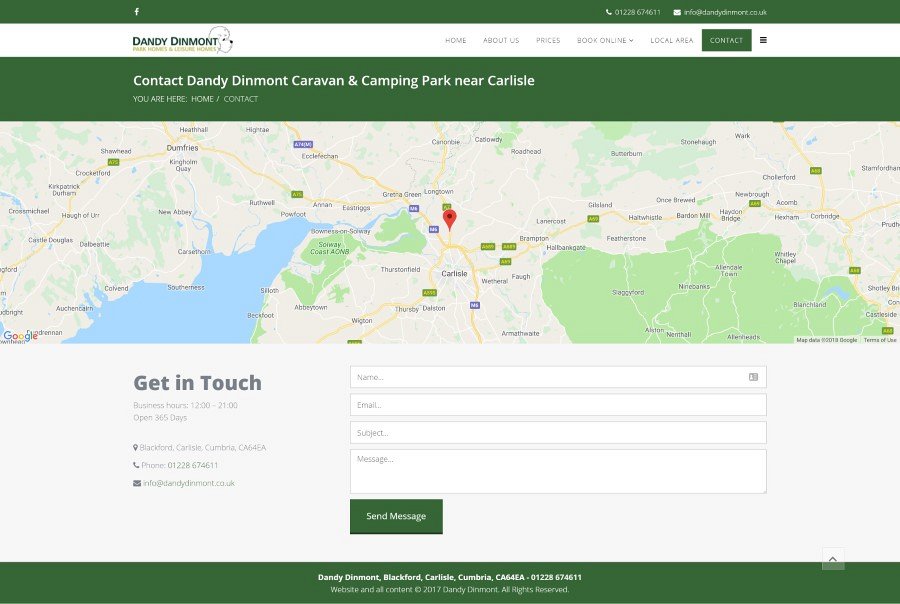
Task: Open the hamburger menu icon
Action: tap(763, 40)
